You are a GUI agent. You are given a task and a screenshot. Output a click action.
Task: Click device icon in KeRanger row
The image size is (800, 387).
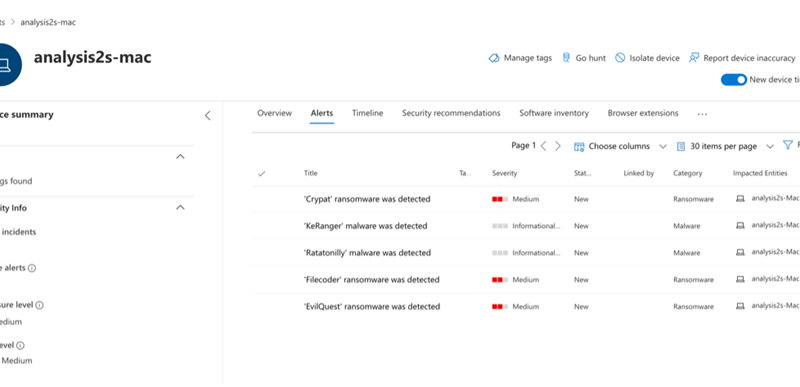point(740,226)
